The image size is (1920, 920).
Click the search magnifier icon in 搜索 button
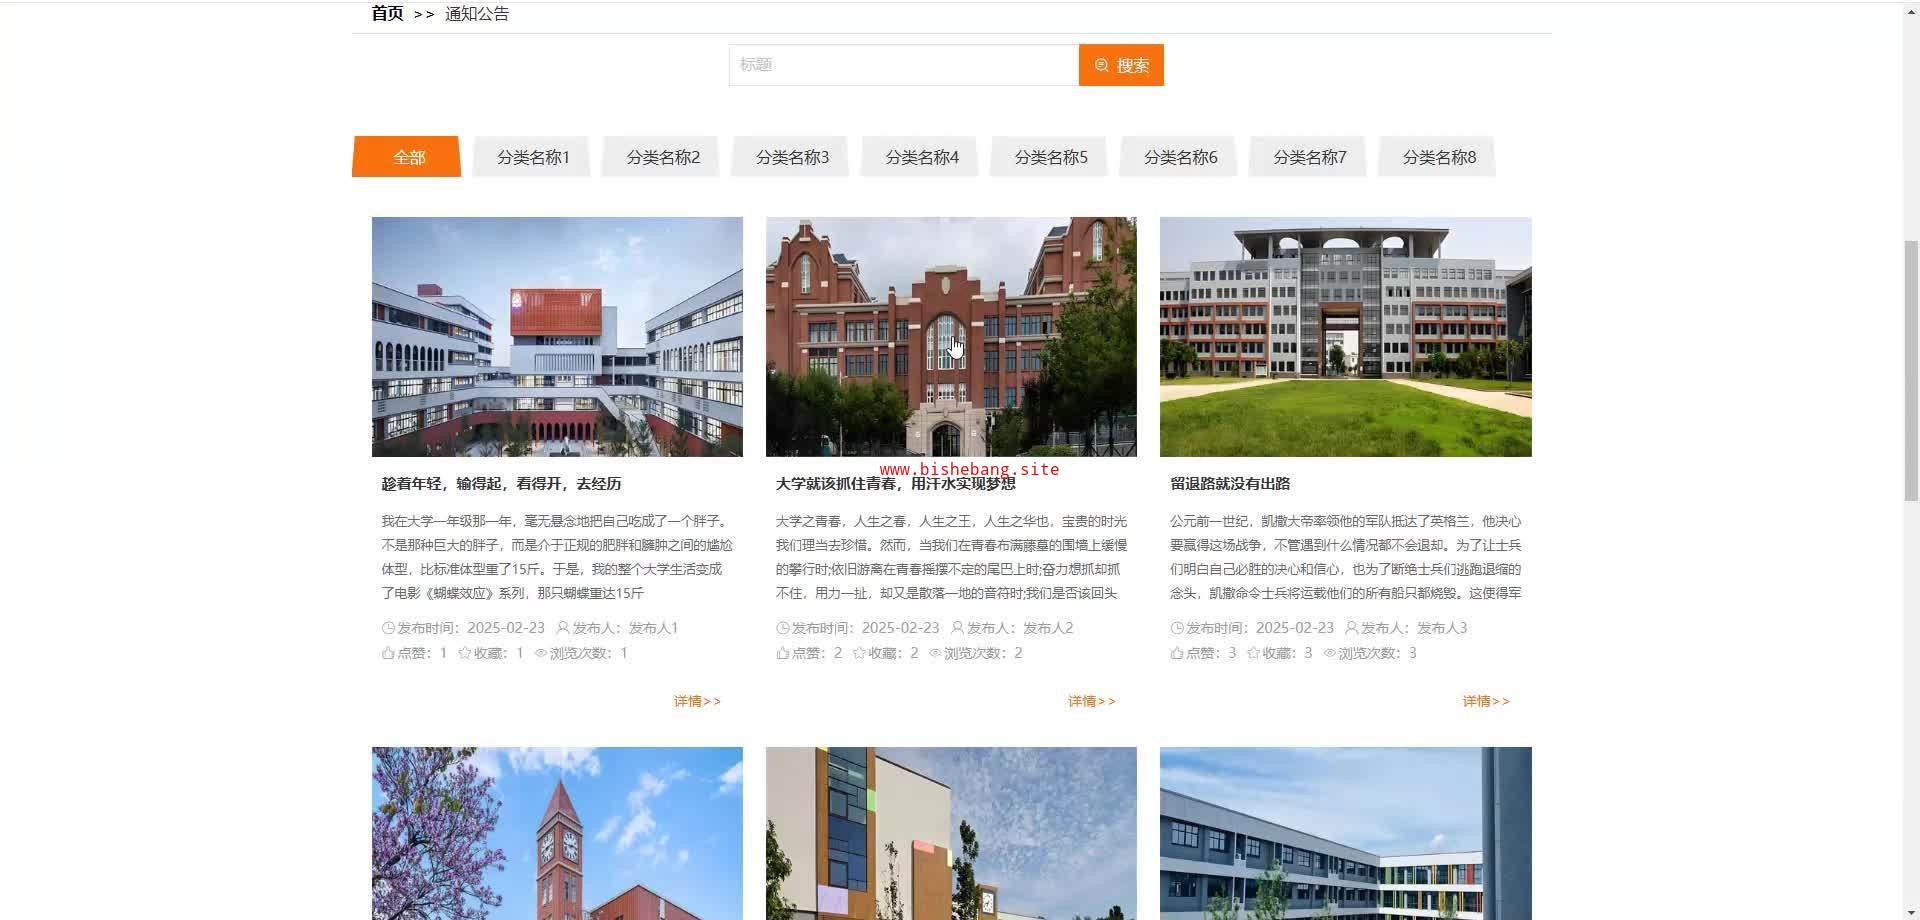tap(1101, 65)
